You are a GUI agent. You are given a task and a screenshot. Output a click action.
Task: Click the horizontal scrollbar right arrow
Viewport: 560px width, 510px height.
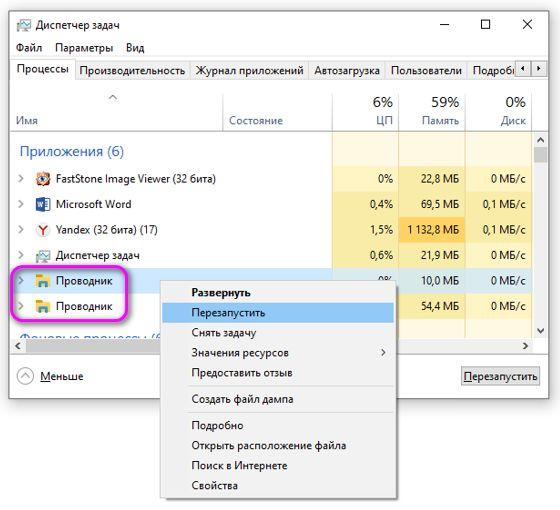(525, 346)
